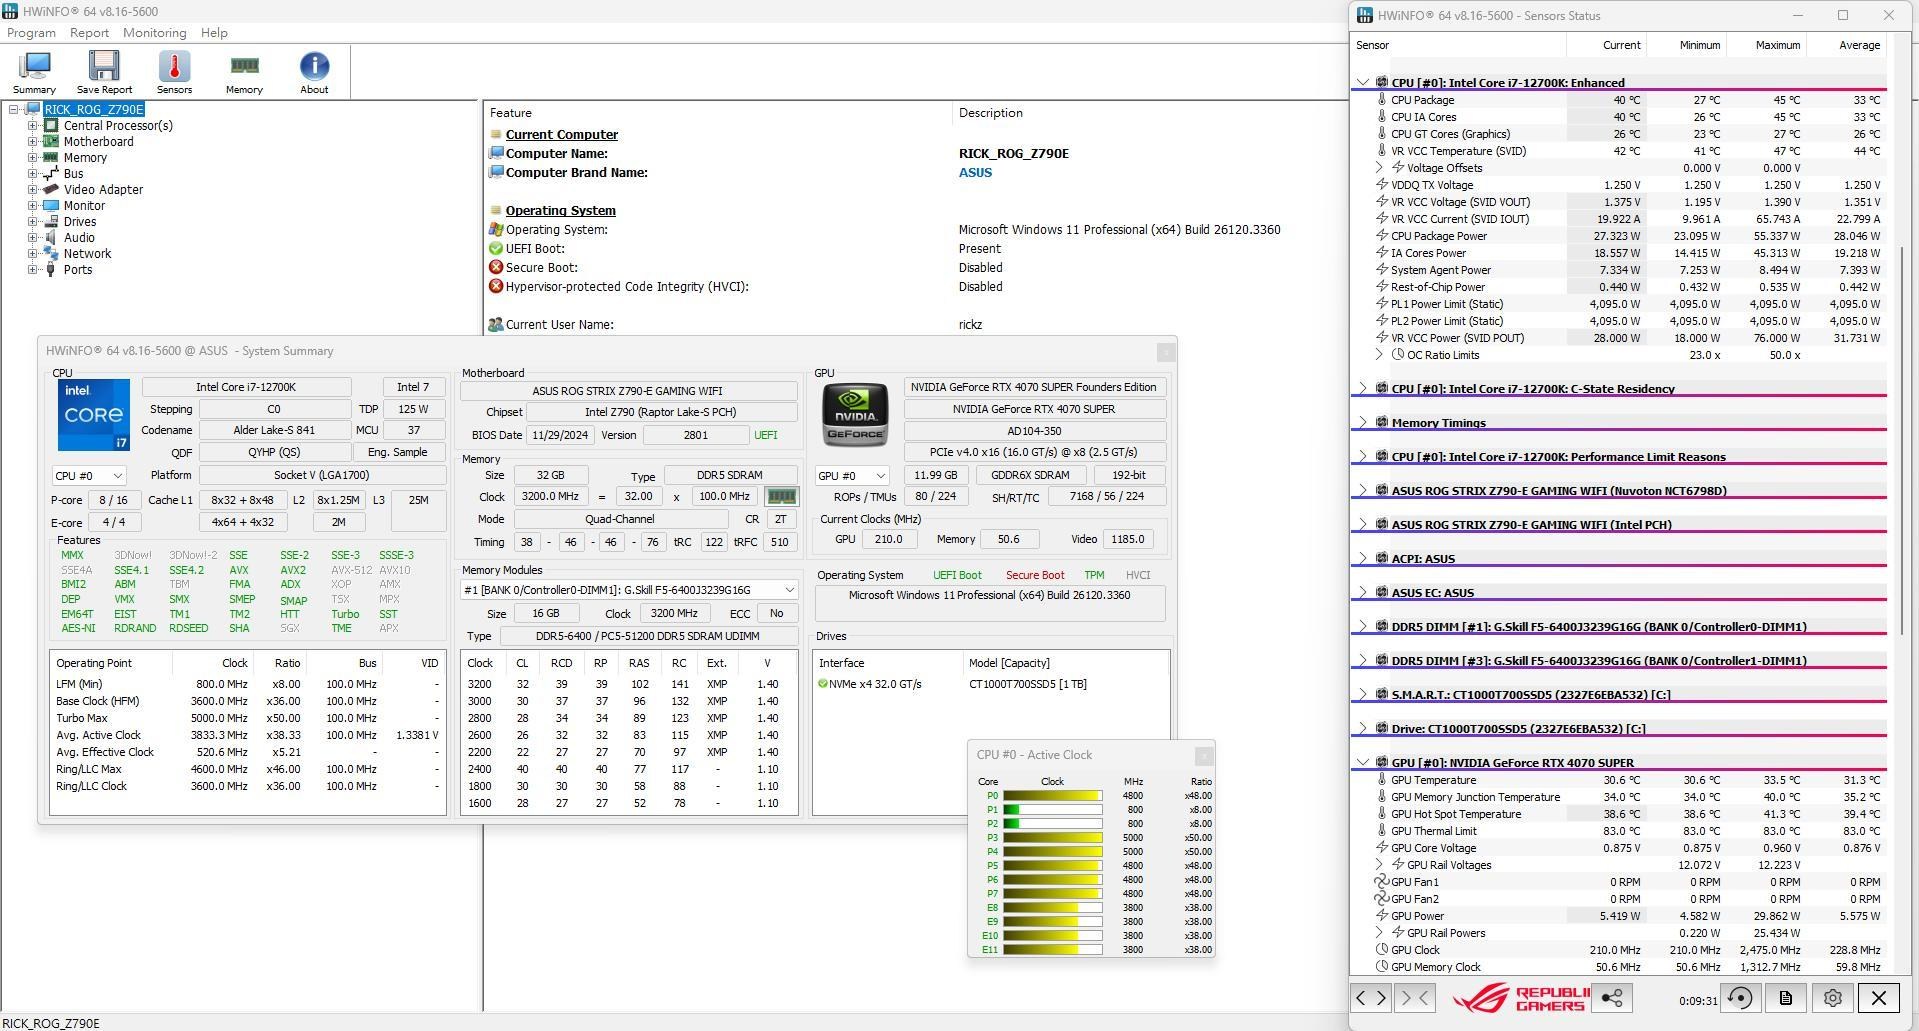Click the share/remote icon in Sensors Status
The image size is (1919, 1031).
click(x=1612, y=997)
